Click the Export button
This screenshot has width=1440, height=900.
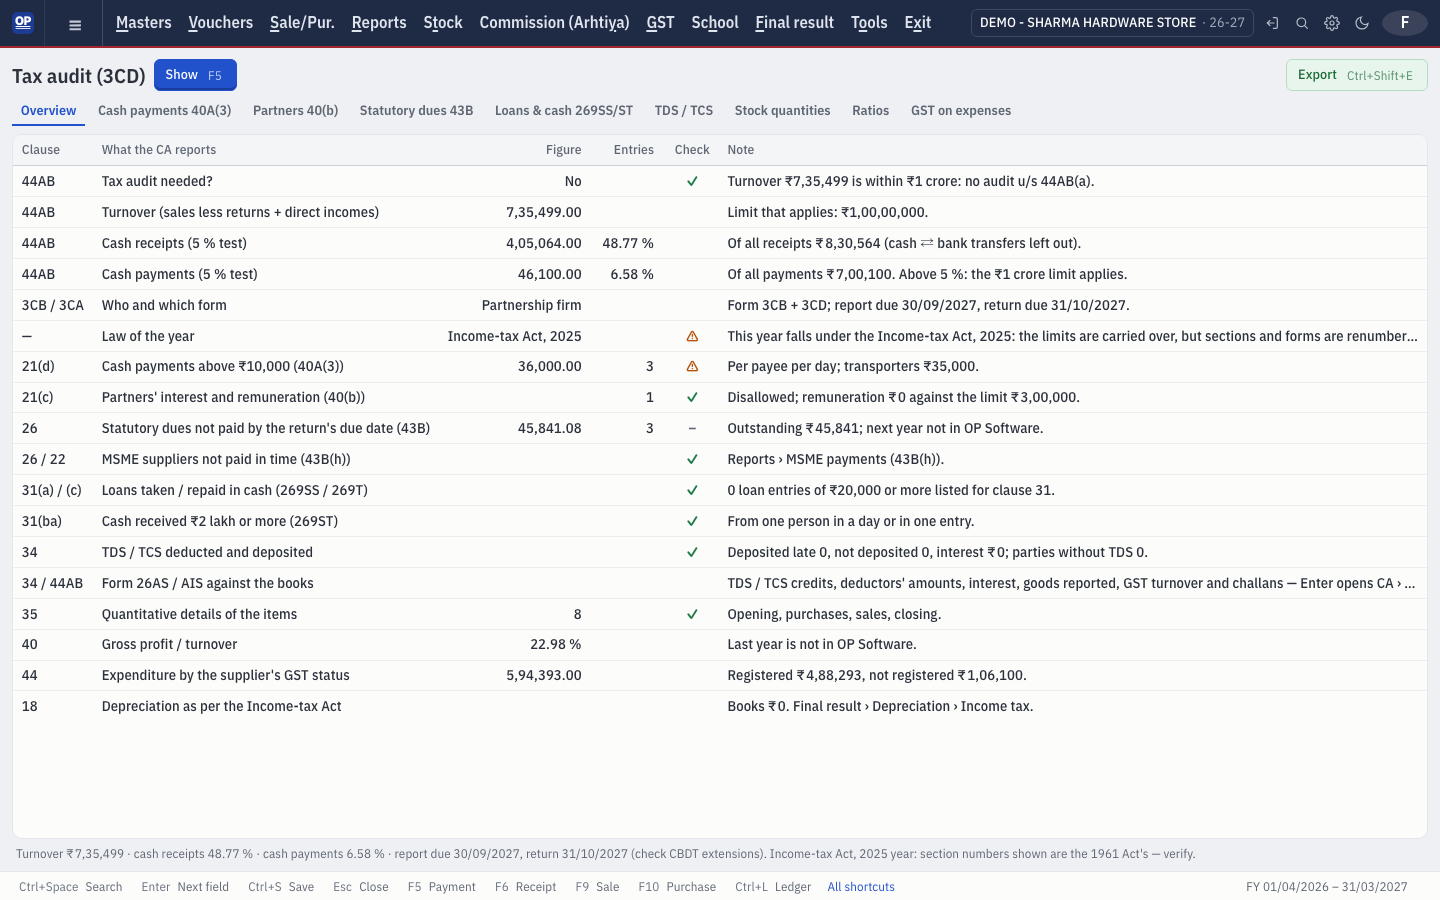[x=1356, y=75]
